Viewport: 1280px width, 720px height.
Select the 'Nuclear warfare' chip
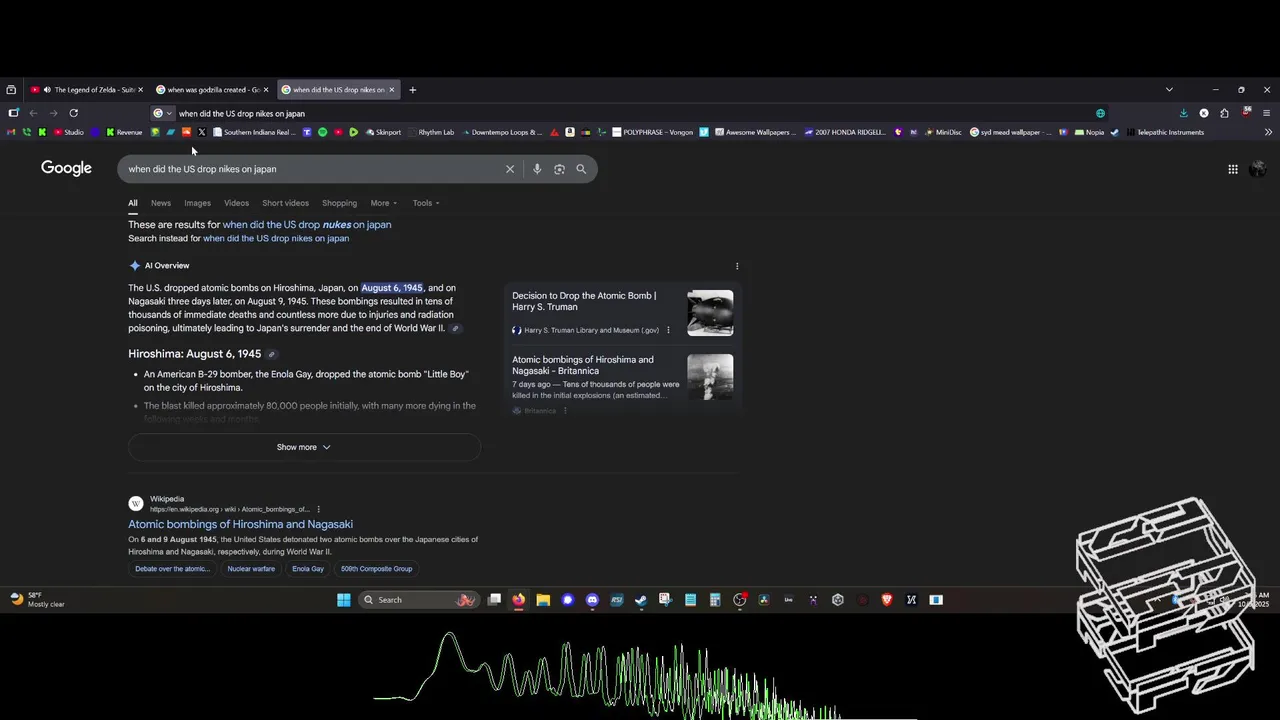251,569
